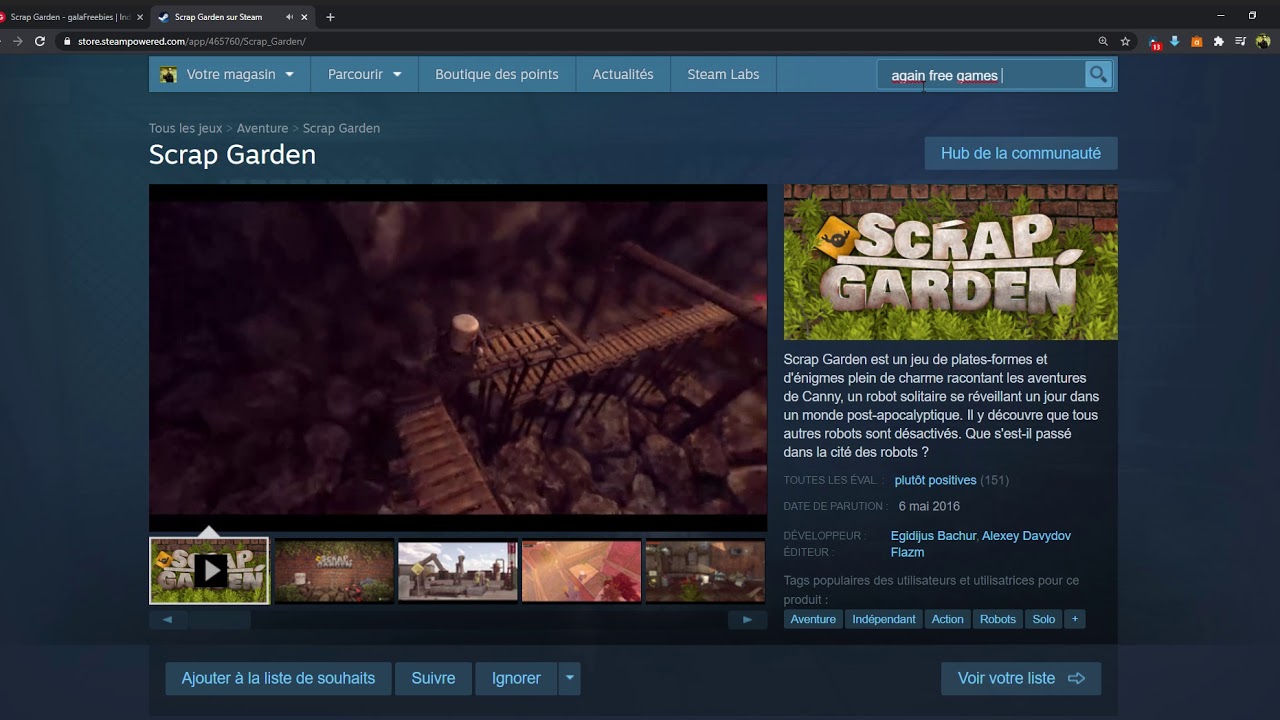Screen dimensions: 1280x720
Task: Click the Hub de la communauté button
Action: [x=1021, y=153]
